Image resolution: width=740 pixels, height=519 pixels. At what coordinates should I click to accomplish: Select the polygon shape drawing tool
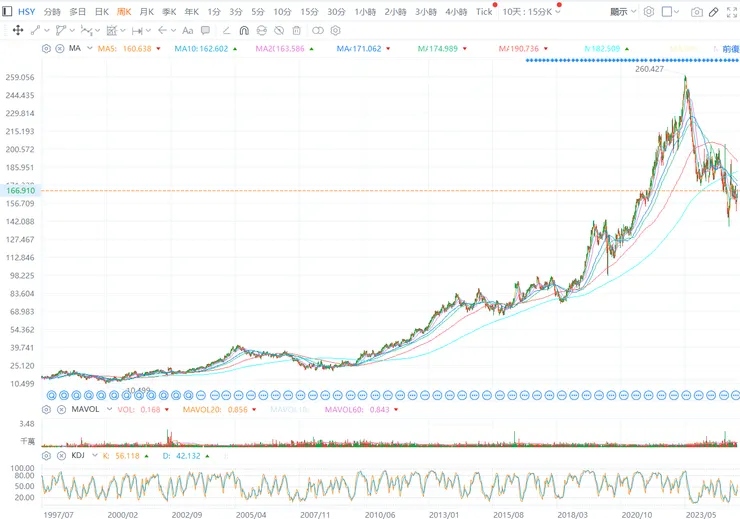tap(60, 31)
